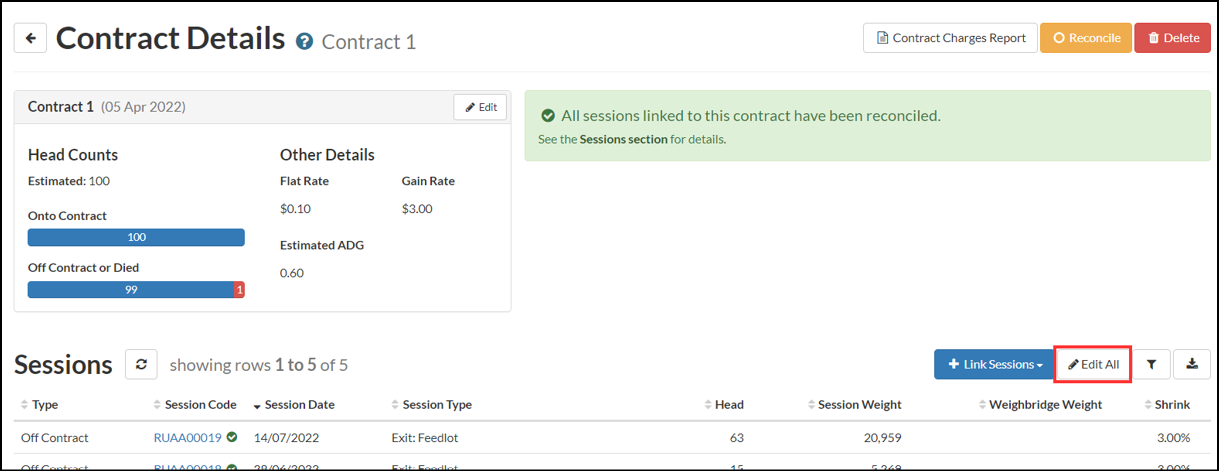Delete this contract

click(1172, 38)
